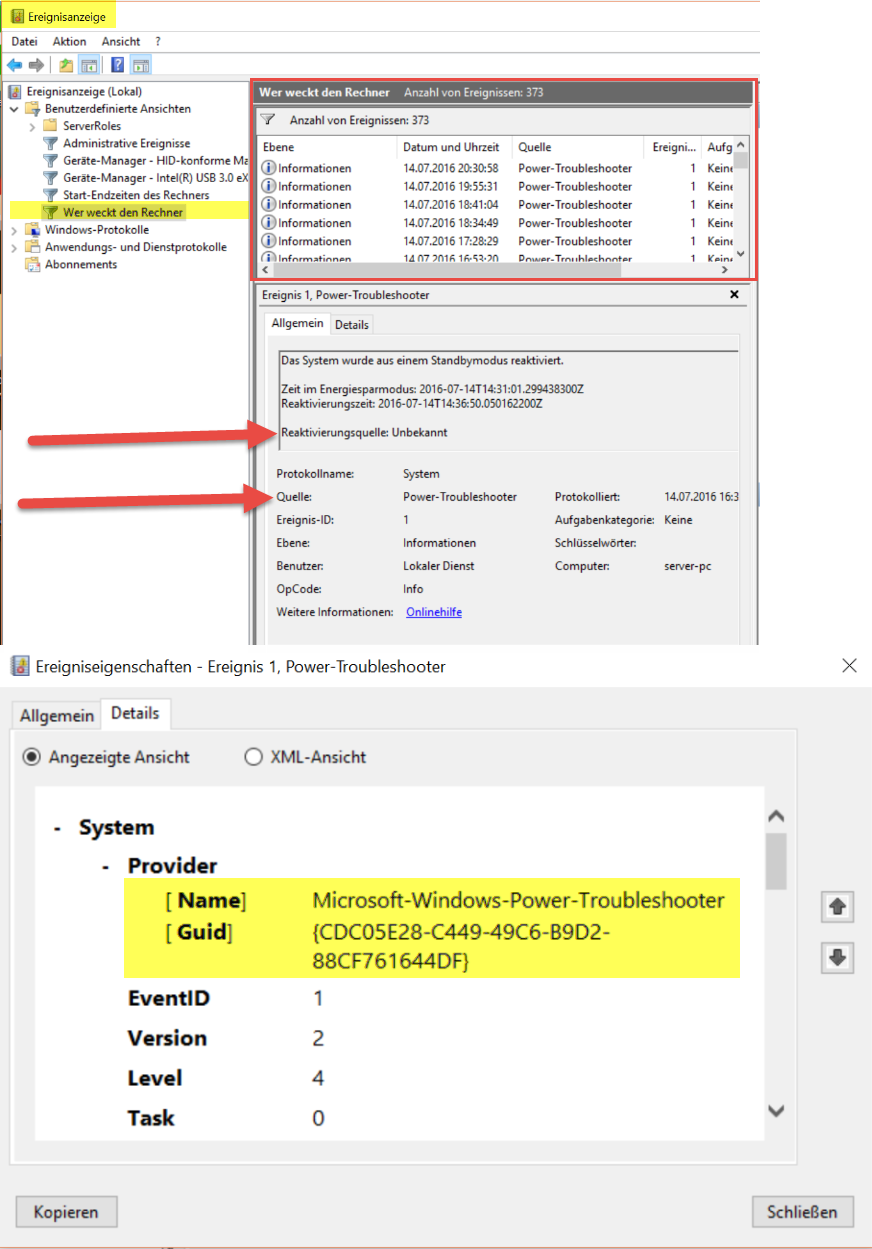Click the down arrow button in Ereigniseigenschaften
The width and height of the screenshot is (872, 1249).
(837, 958)
